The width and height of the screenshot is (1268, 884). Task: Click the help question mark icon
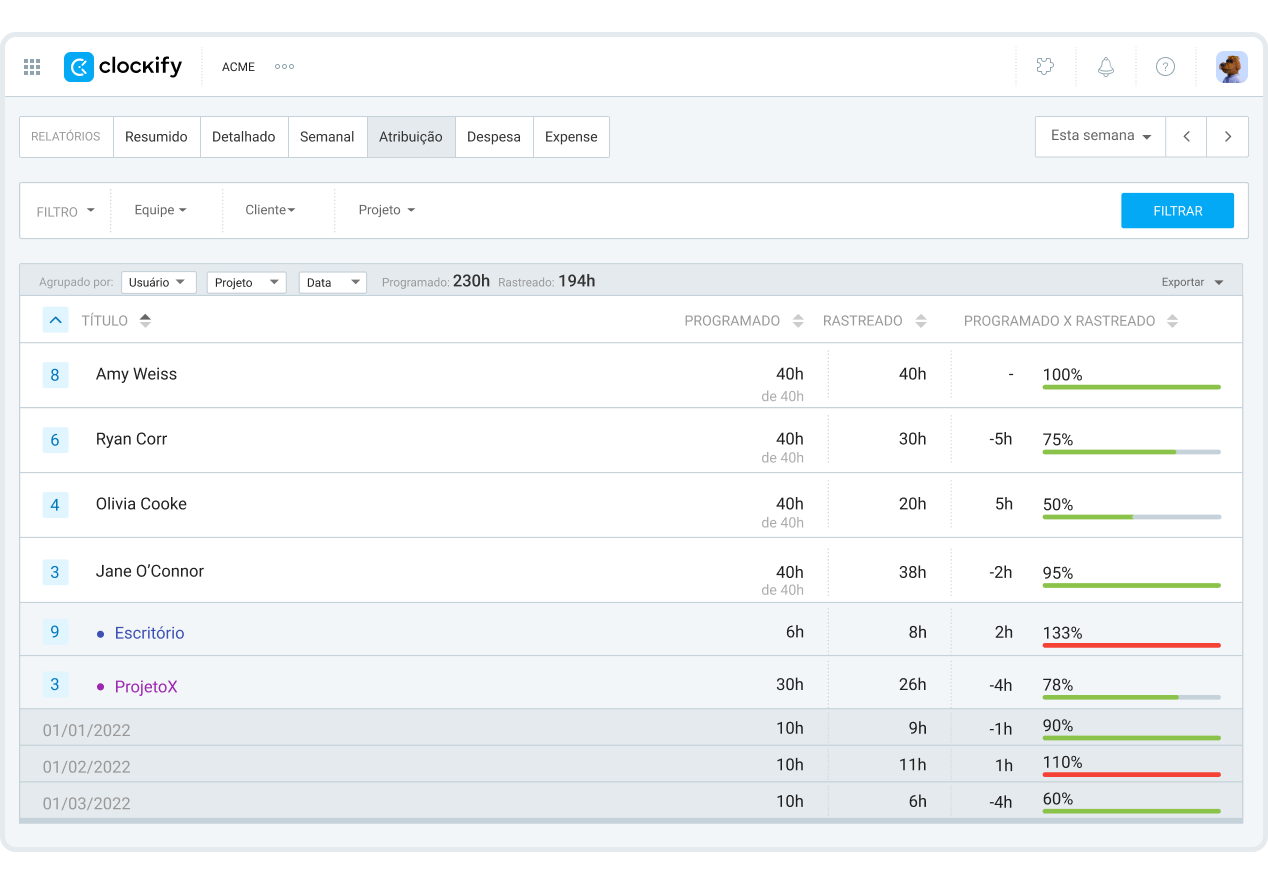[1165, 67]
